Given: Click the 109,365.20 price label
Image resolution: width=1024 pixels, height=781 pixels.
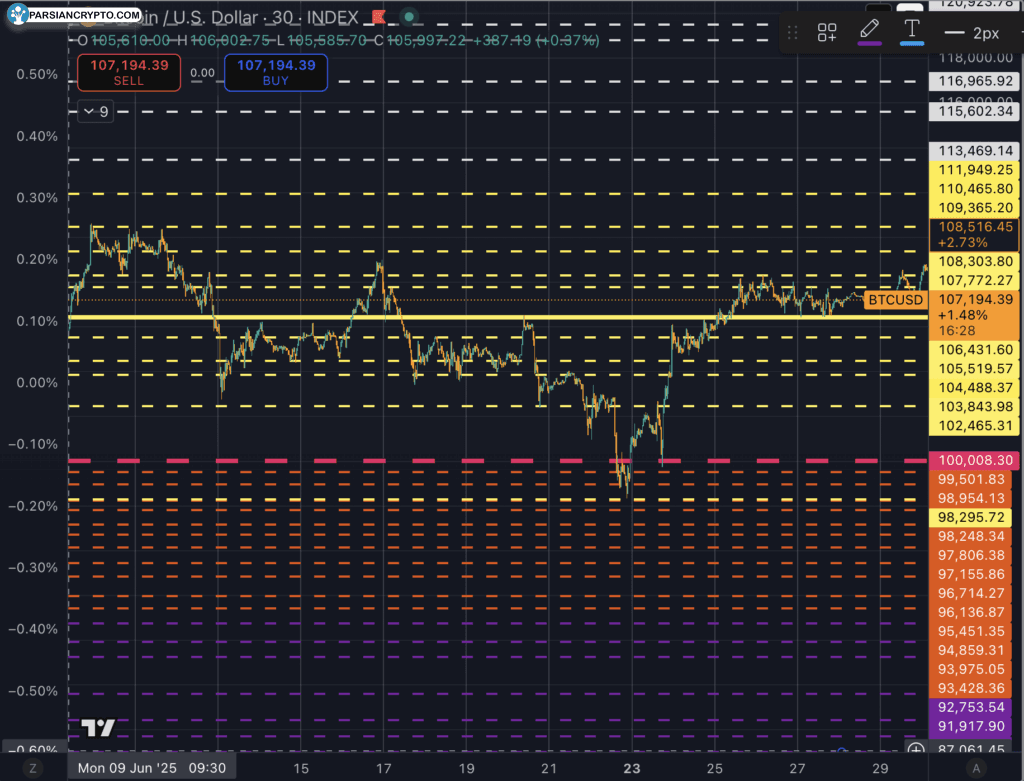Looking at the screenshot, I should [x=974, y=208].
